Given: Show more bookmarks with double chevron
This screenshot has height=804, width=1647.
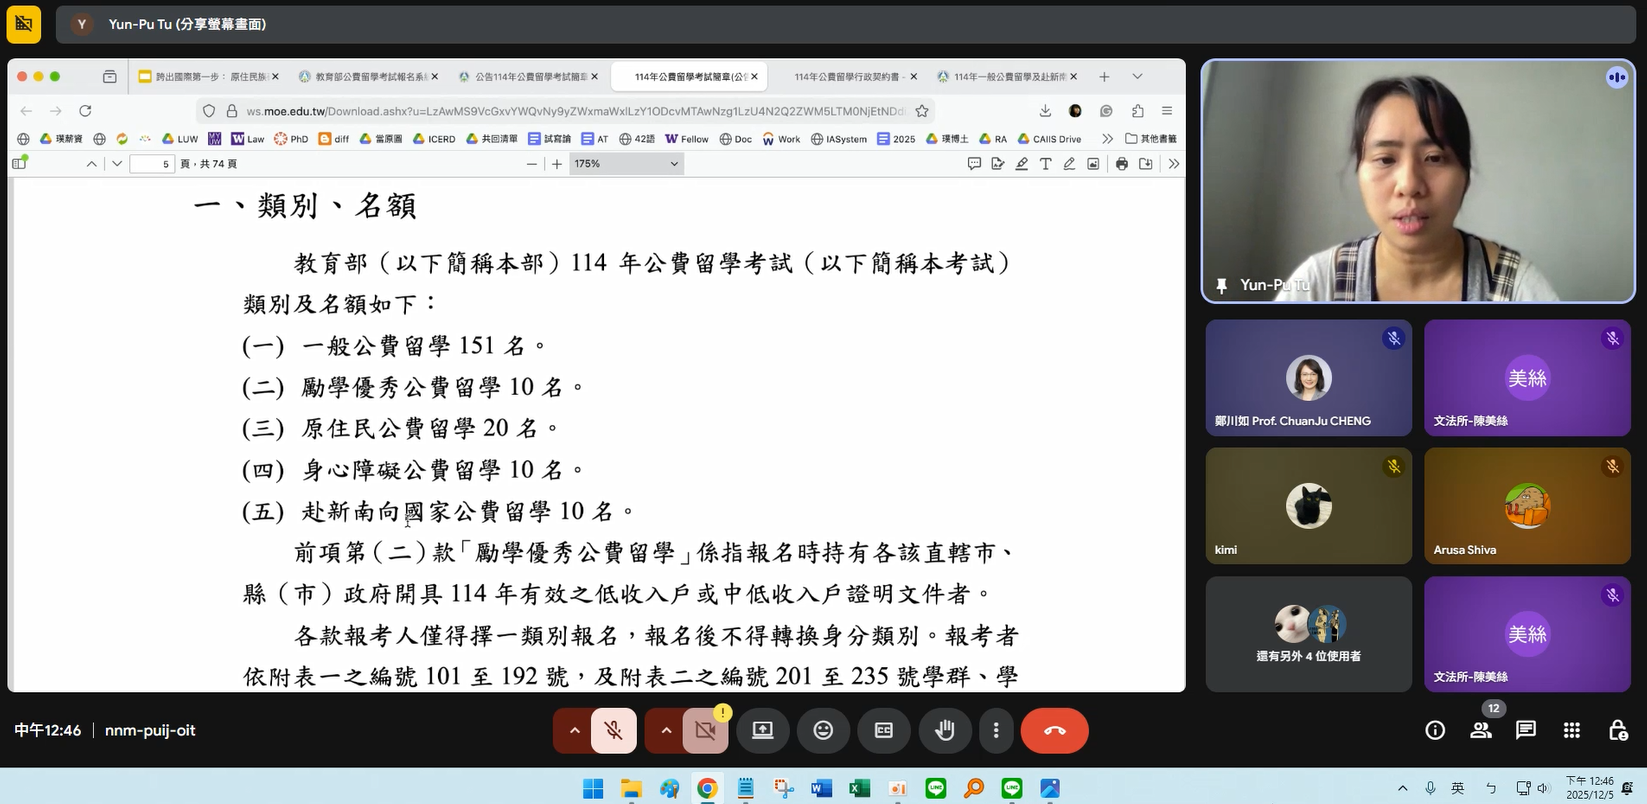Looking at the screenshot, I should 1107,139.
